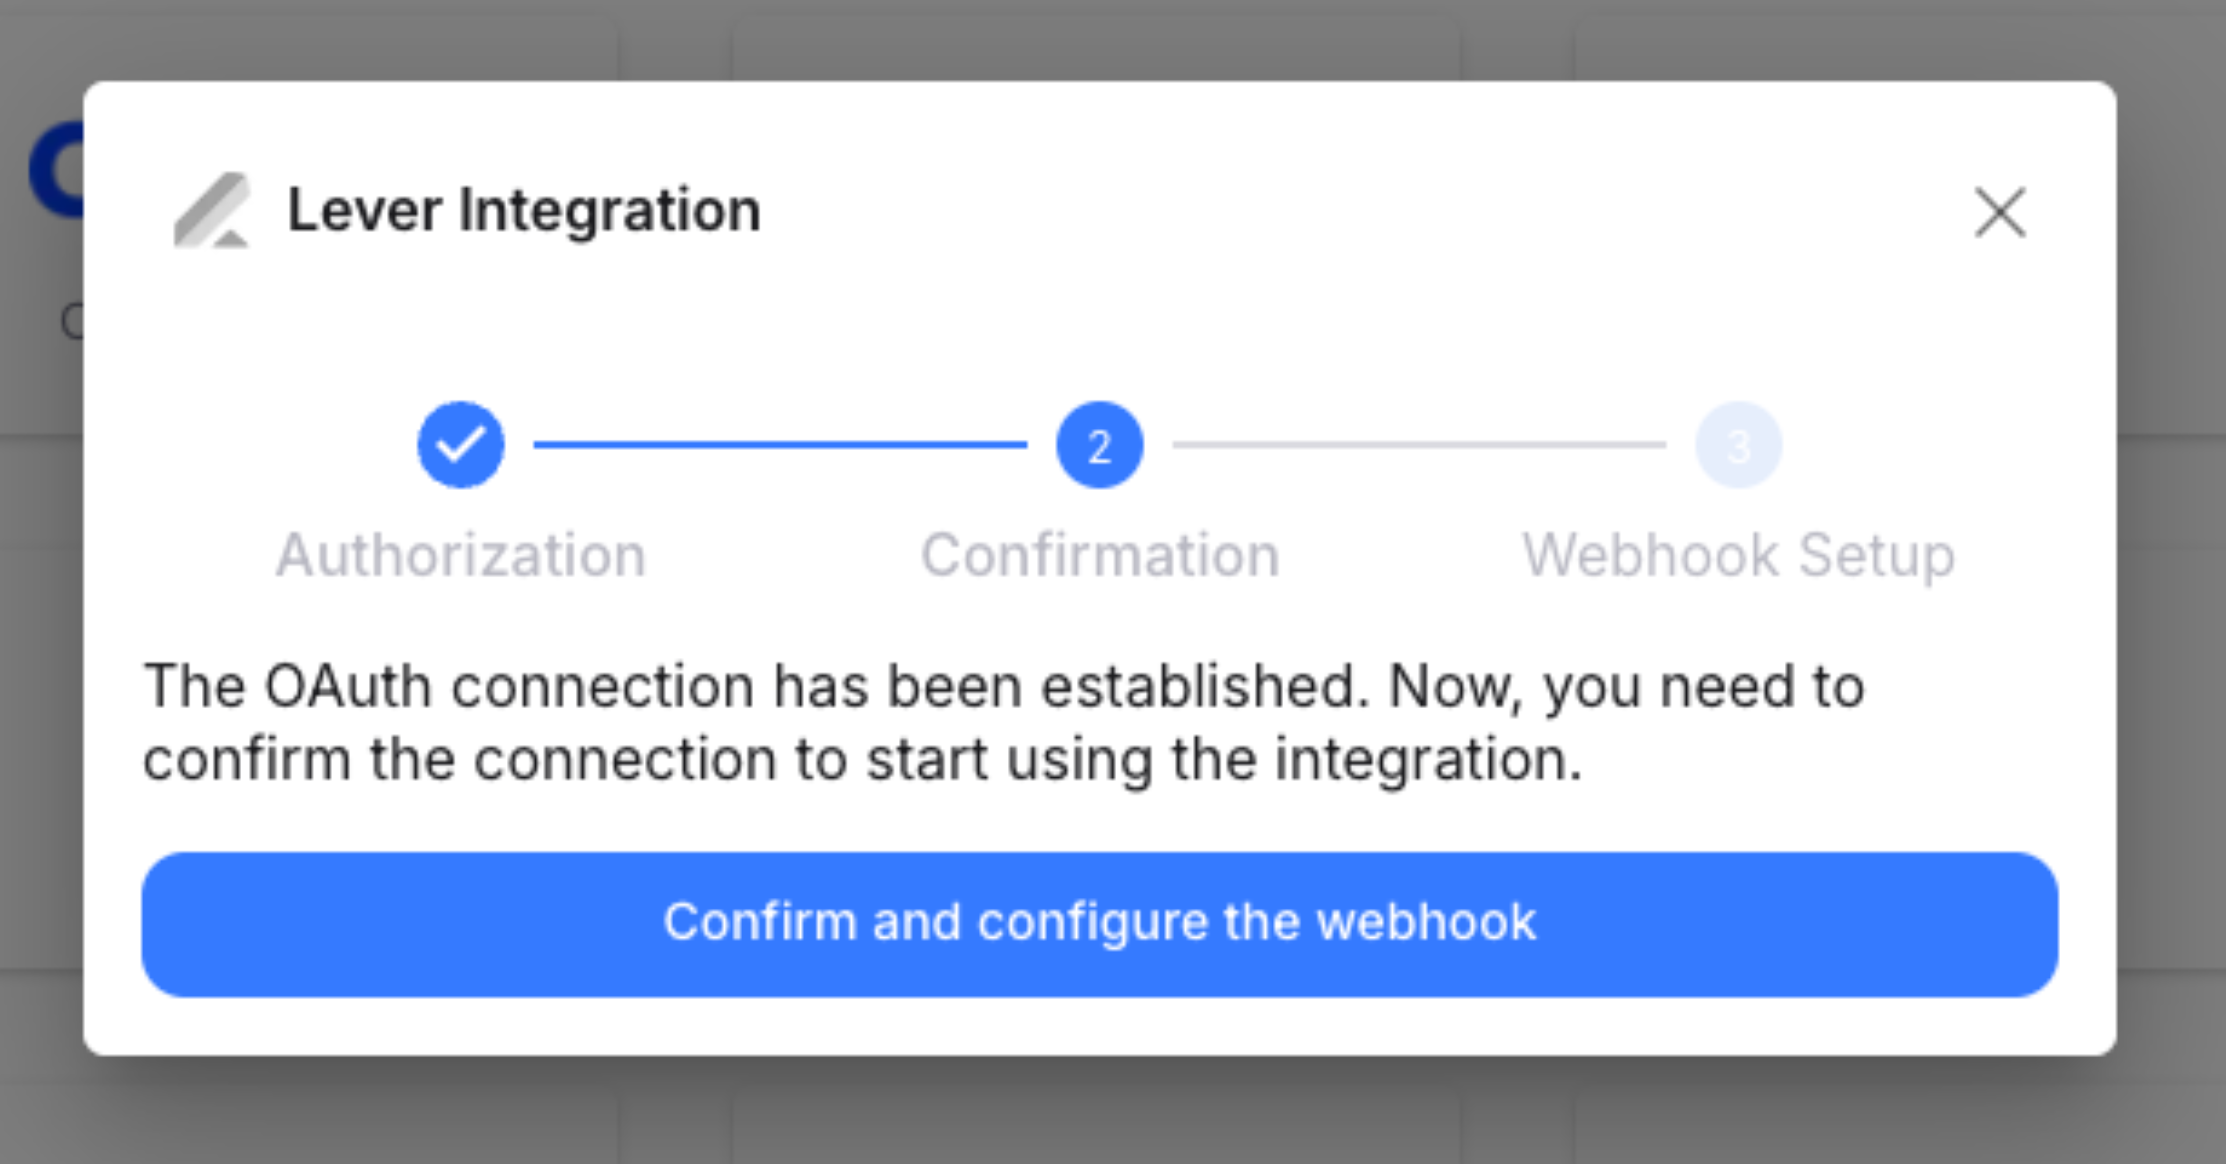Click the step 2 Confirmation circle
The image size is (2226, 1164).
[x=1099, y=445]
